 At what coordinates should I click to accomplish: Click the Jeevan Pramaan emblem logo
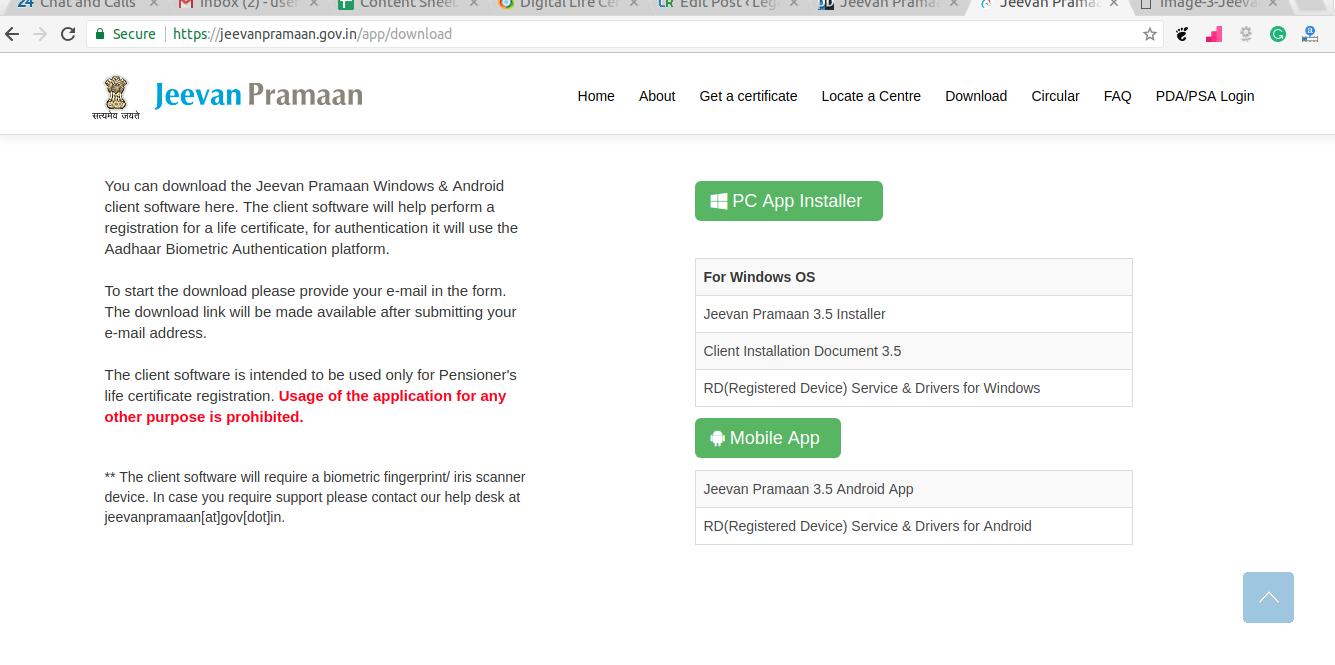click(116, 97)
